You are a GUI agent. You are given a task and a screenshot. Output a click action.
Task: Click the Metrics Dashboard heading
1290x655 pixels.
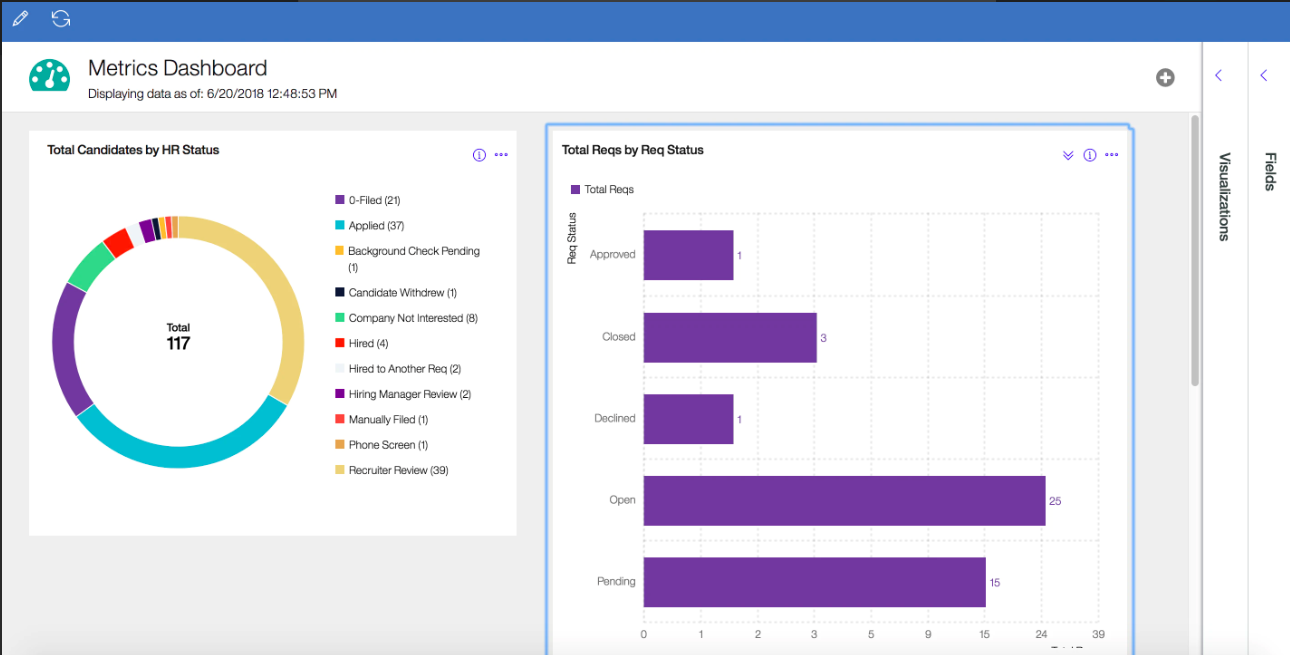178,68
